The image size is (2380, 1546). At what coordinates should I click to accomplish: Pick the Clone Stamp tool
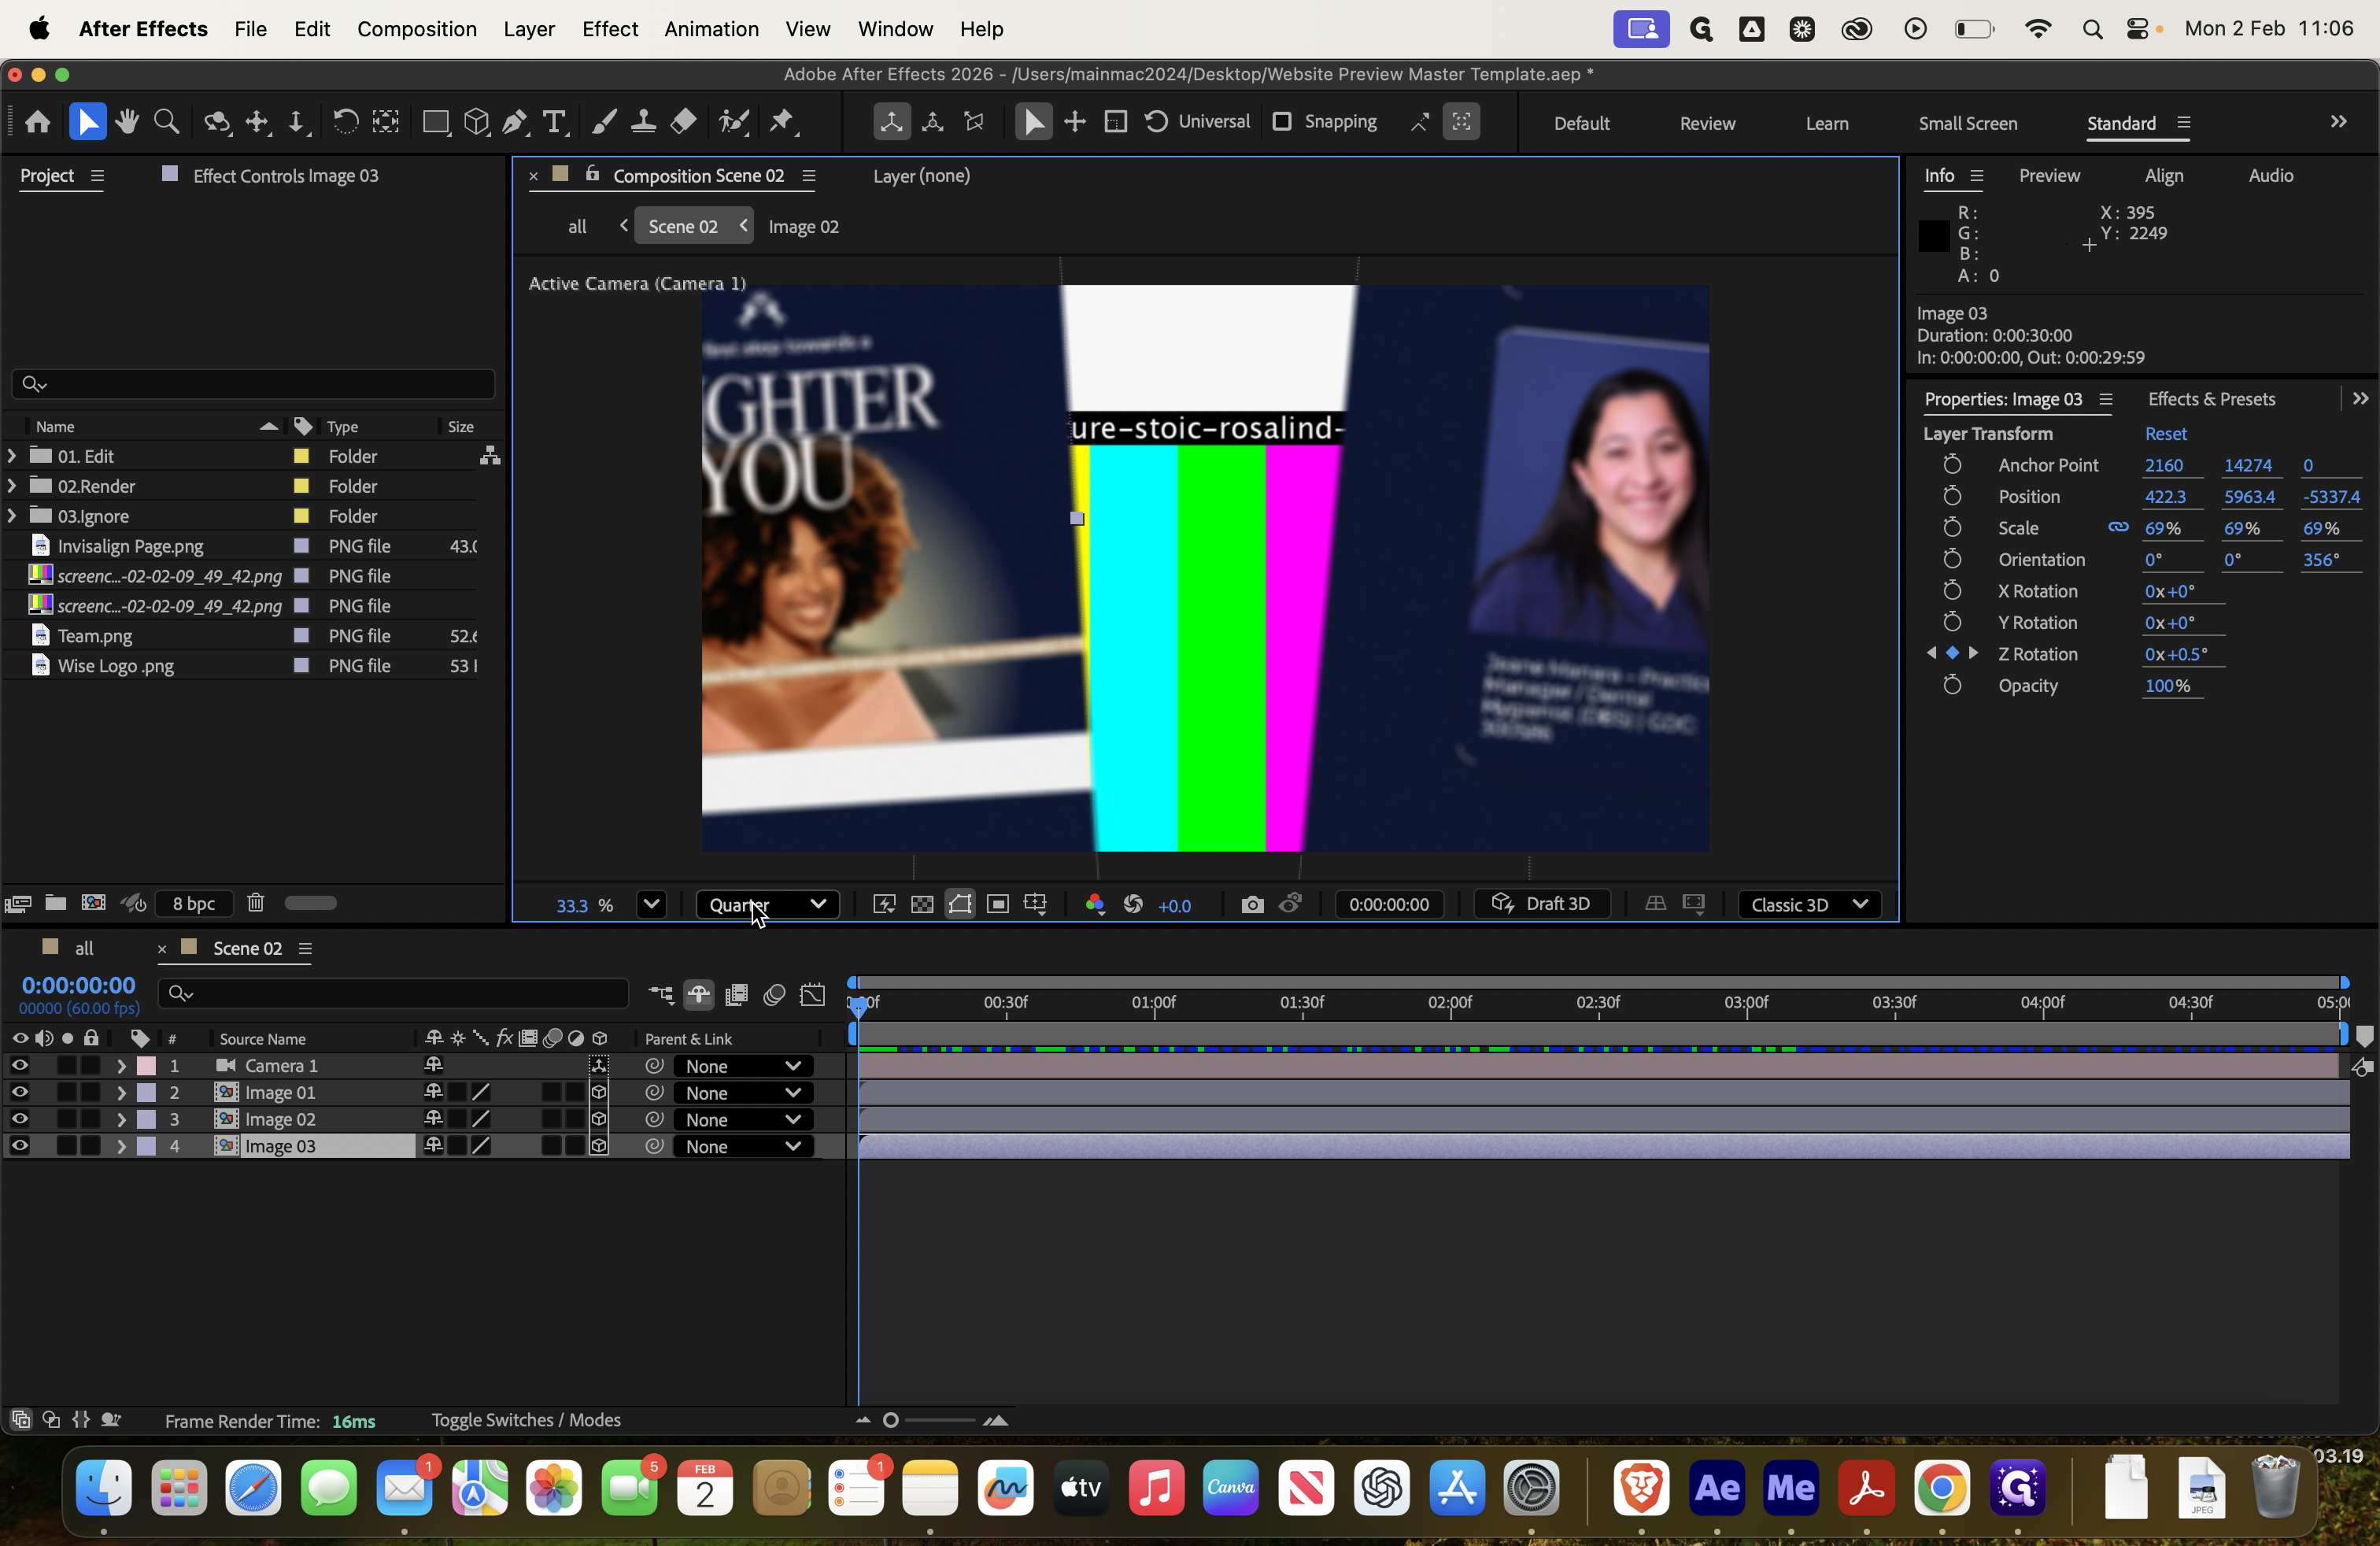coord(643,121)
